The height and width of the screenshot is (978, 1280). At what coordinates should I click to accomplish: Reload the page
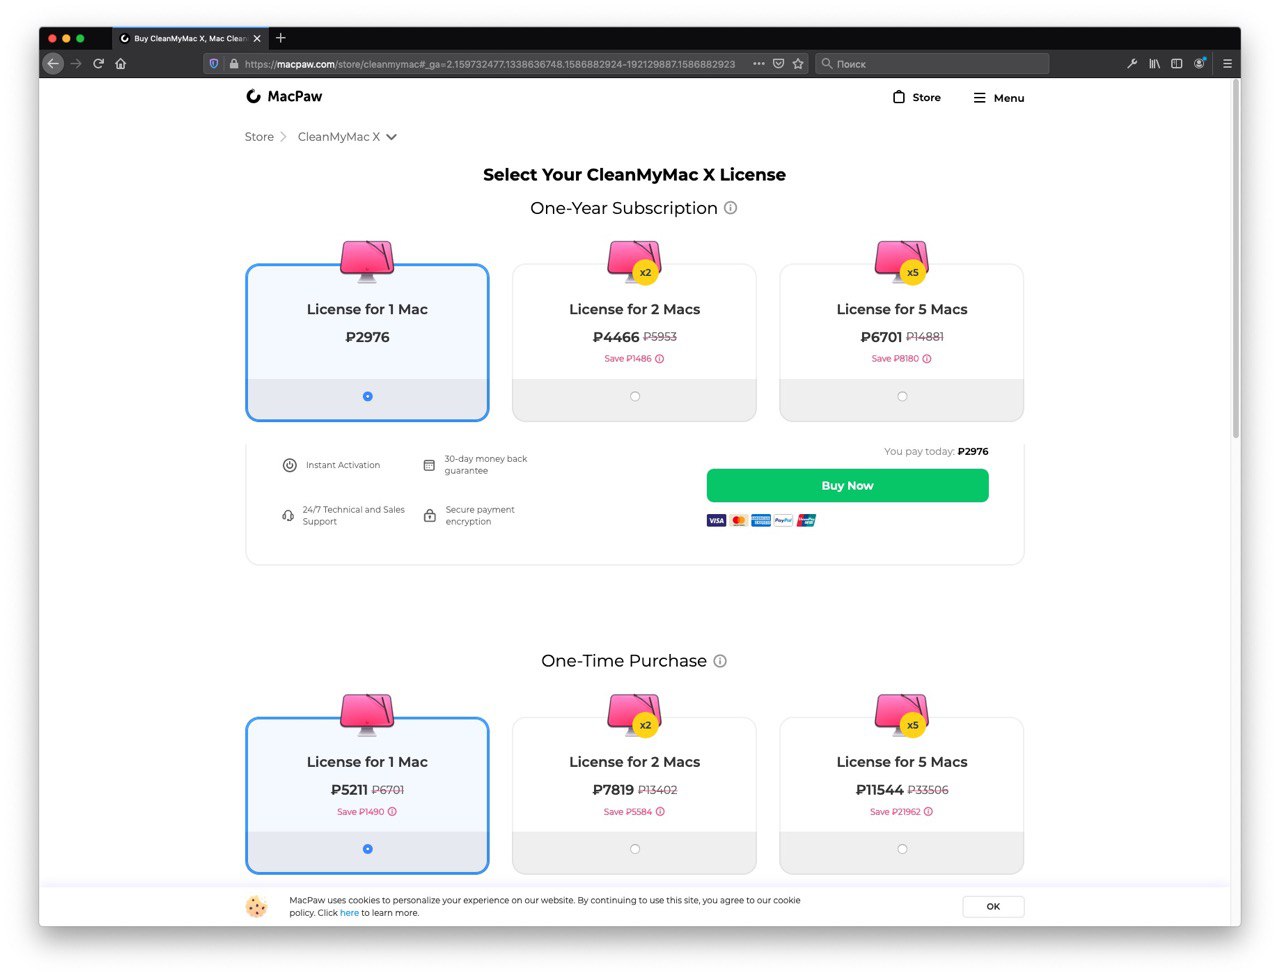(x=98, y=64)
